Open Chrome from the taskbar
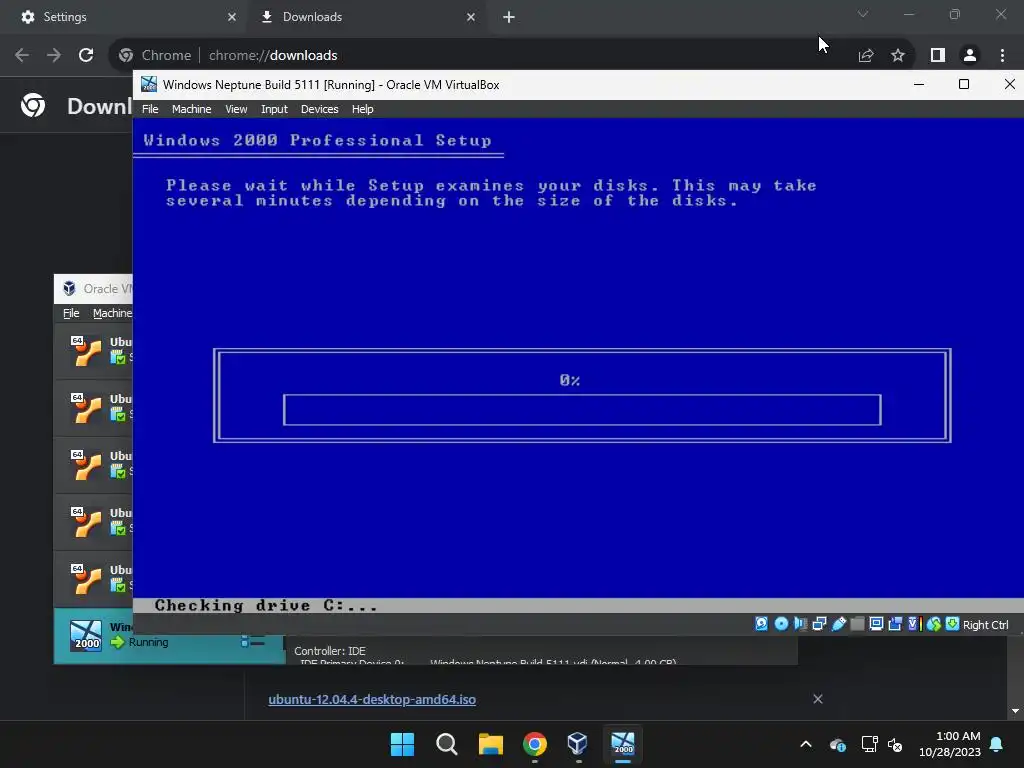The height and width of the screenshot is (768, 1024). 534,744
